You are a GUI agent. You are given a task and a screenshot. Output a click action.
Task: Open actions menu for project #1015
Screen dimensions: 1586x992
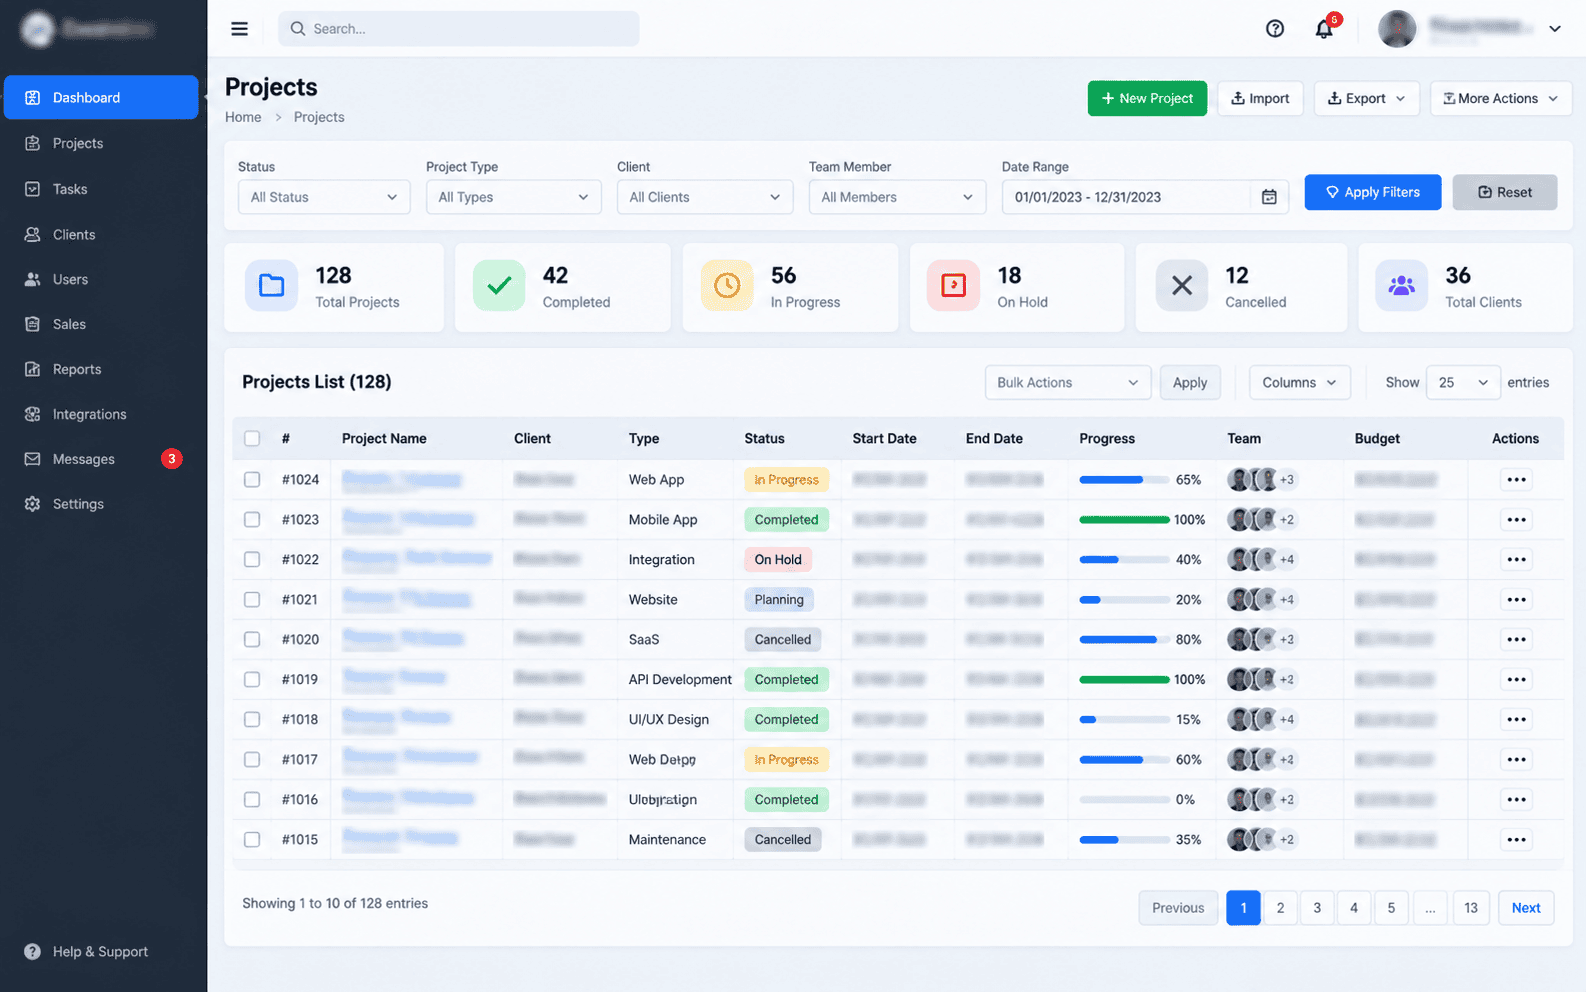point(1517,840)
